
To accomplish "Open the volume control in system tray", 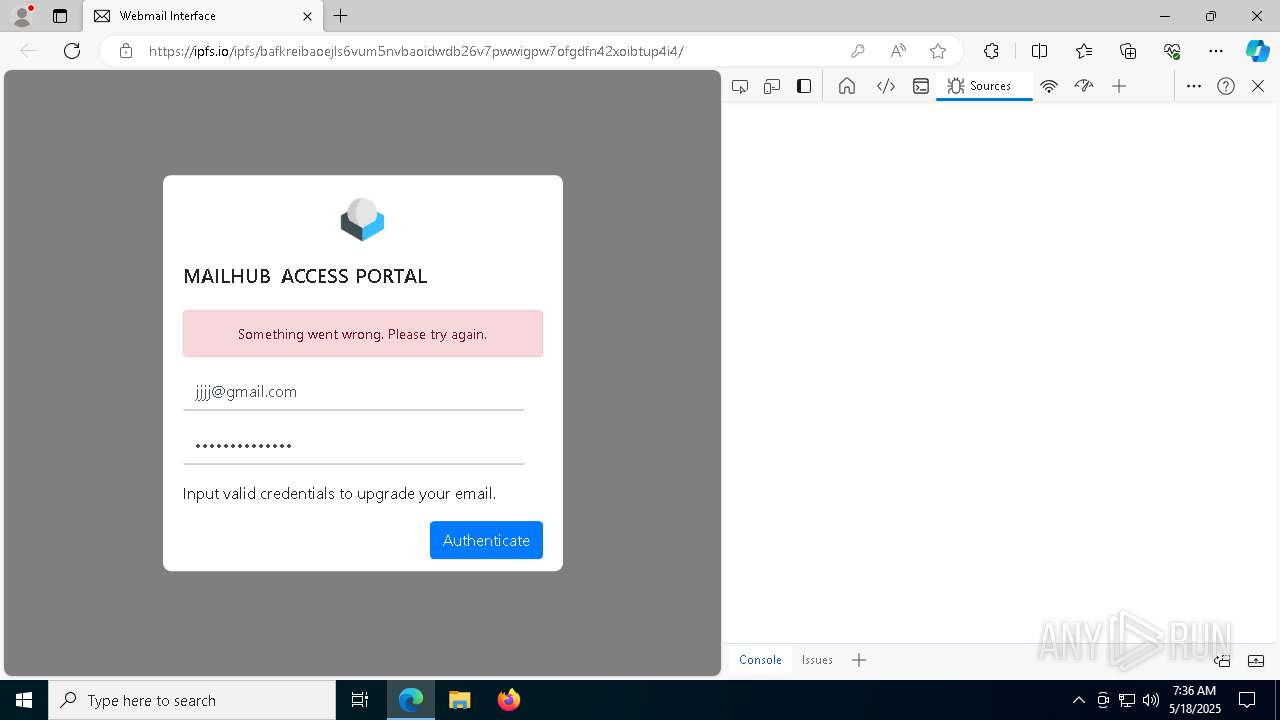I will pos(1151,700).
